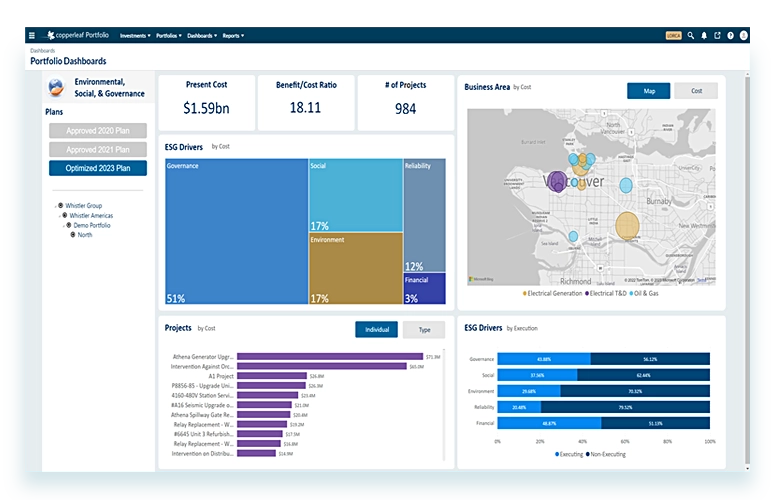Switch Business Area view to Cost
The image size is (775, 500).
pos(696,91)
